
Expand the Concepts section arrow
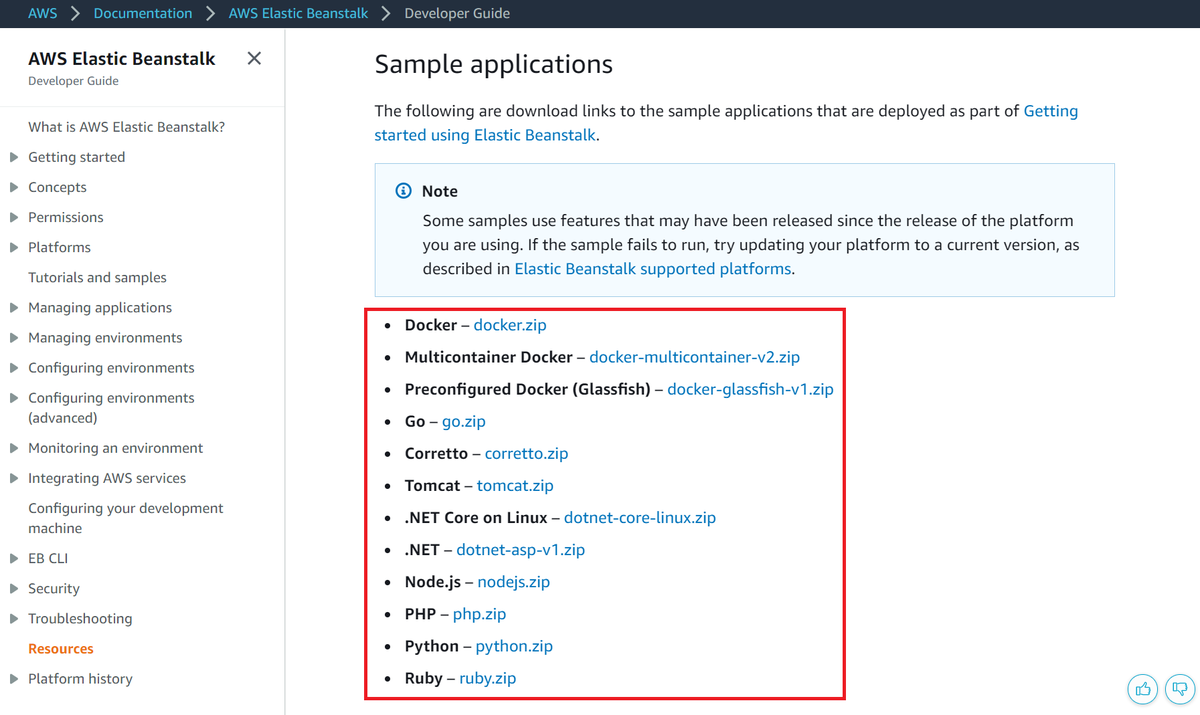tap(14, 187)
